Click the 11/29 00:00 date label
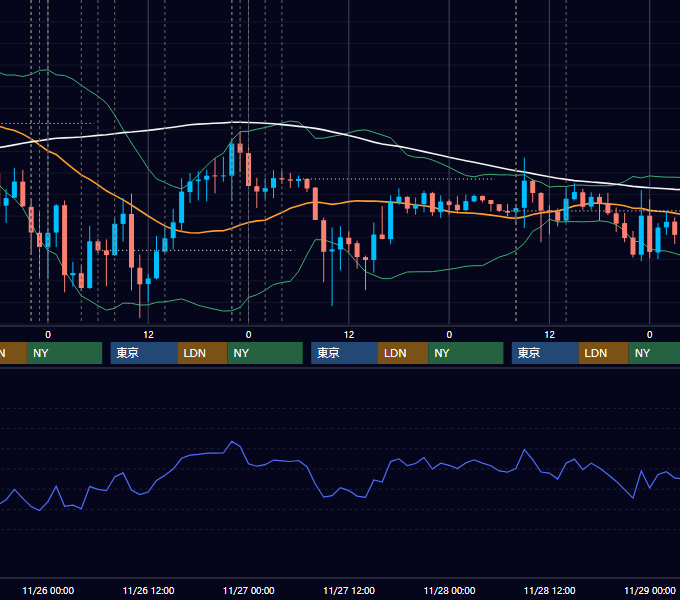This screenshot has width=680, height=600. click(x=650, y=590)
